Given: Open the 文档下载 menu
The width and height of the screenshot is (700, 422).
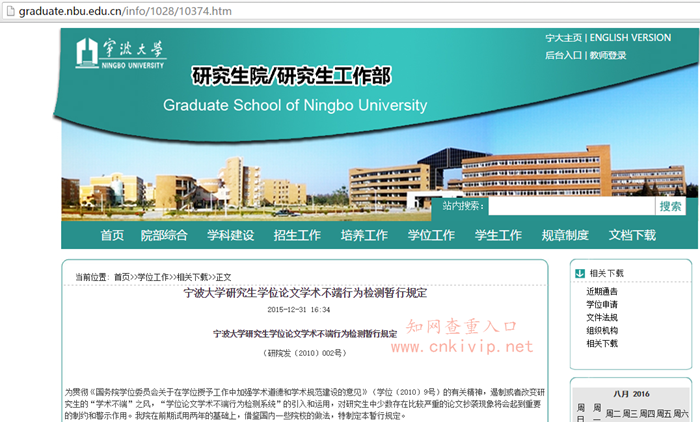Looking at the screenshot, I should tap(632, 235).
